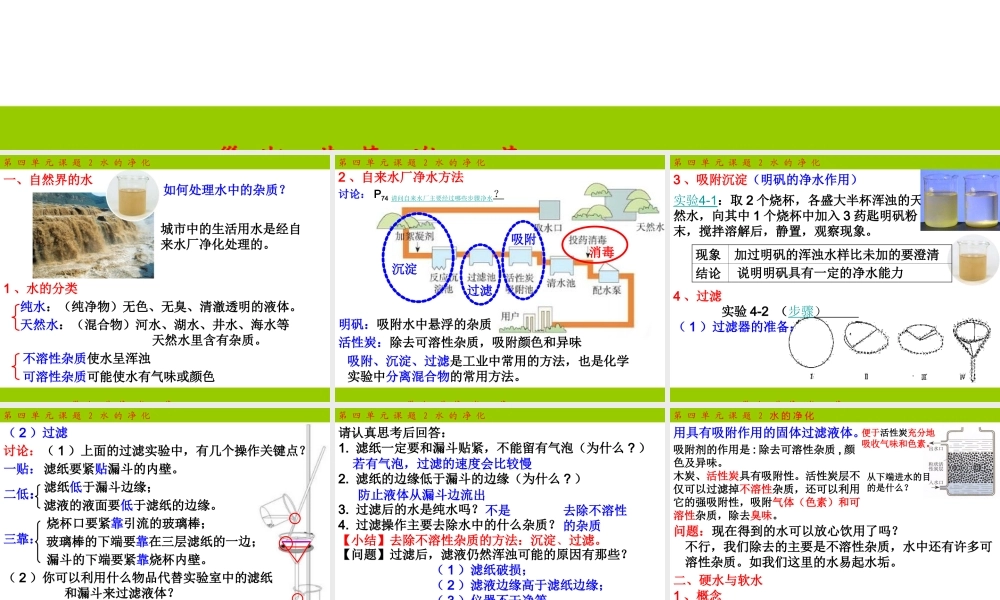Click the text 实验 4-2

pos(745,311)
